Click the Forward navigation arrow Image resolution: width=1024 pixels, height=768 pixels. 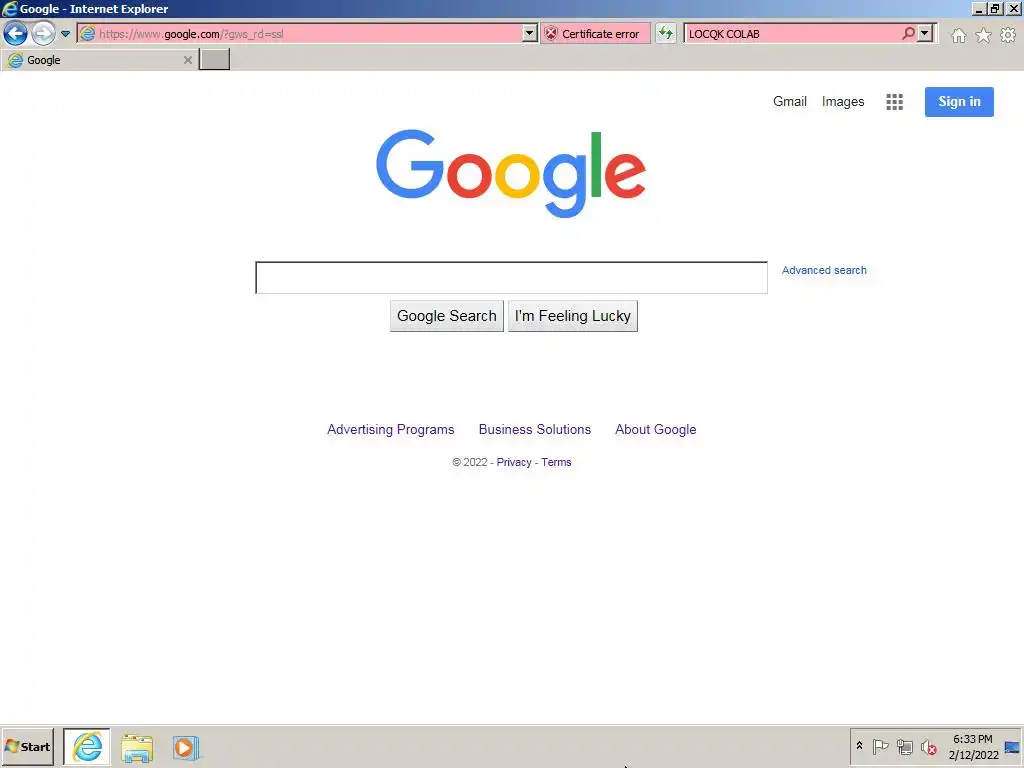pyautogui.click(x=44, y=33)
